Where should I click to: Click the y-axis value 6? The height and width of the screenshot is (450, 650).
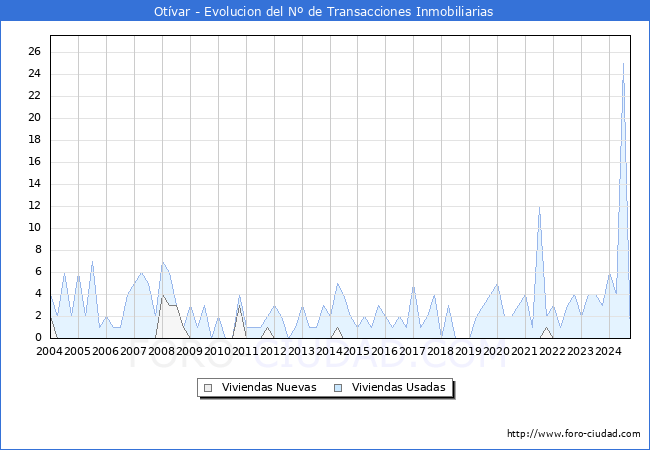point(39,271)
